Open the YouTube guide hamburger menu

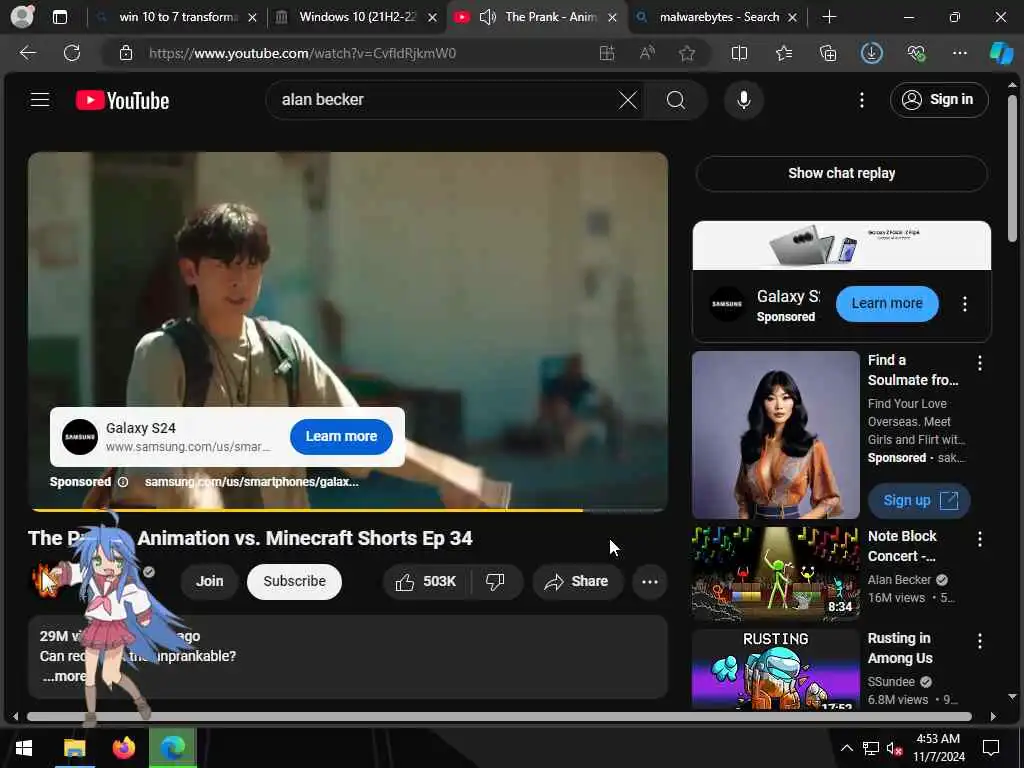click(40, 100)
